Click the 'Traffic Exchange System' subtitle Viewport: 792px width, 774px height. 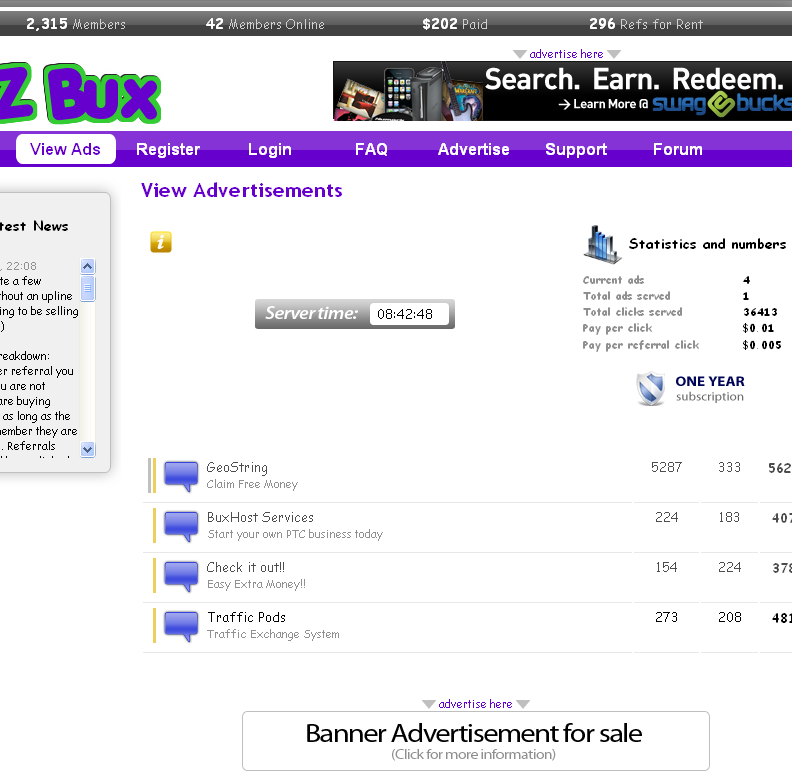tap(273, 634)
